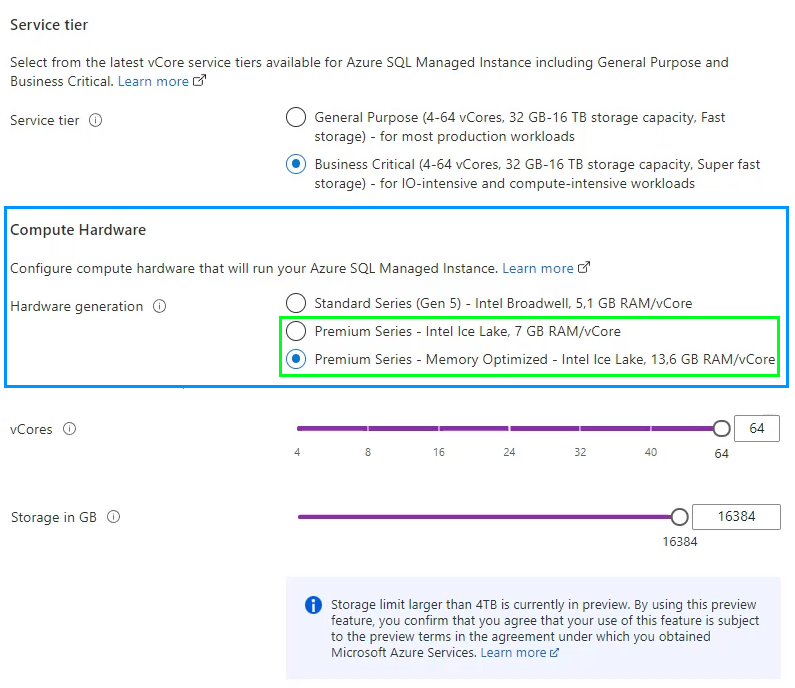Click the info icon next to Hardware generation
Screen dimensions: 795x688
point(159,307)
